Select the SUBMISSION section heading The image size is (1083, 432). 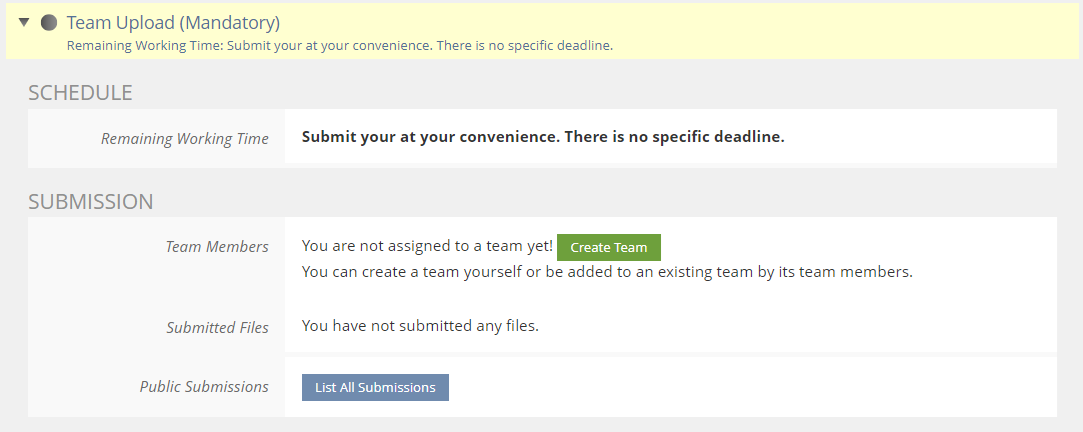[x=90, y=201]
